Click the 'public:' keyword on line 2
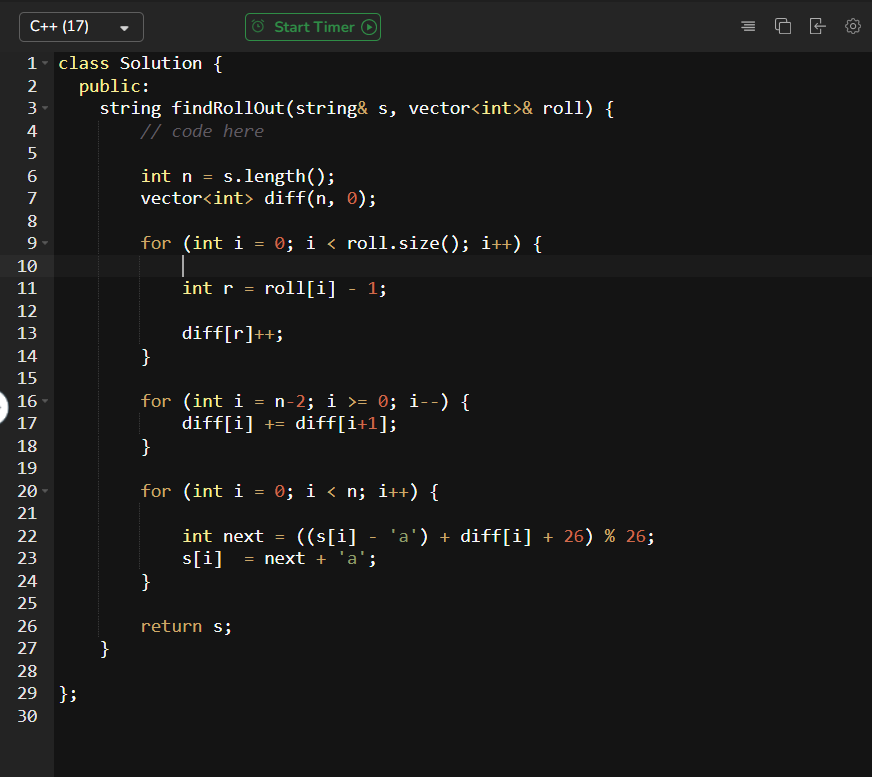Screen dimensions: 872x777 (x=114, y=86)
